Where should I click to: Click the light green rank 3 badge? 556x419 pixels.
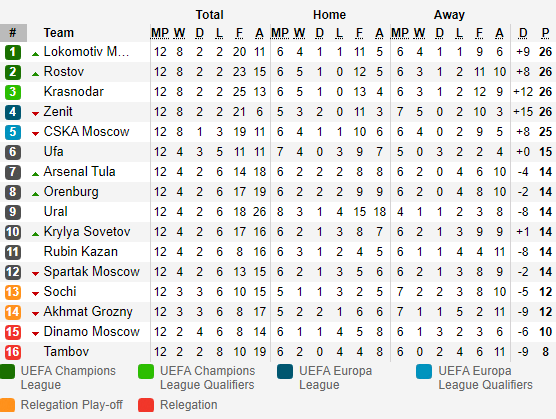[13, 92]
